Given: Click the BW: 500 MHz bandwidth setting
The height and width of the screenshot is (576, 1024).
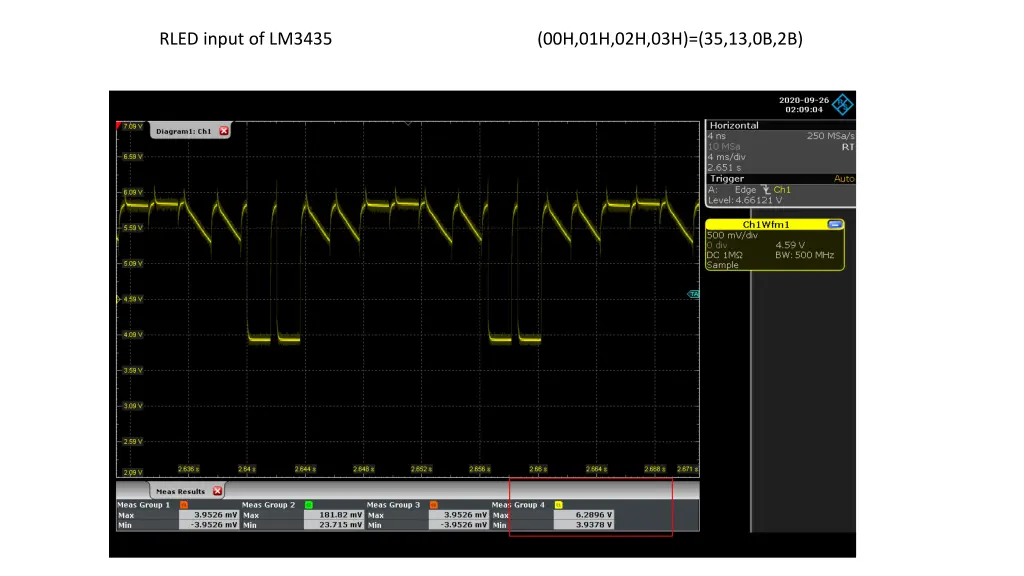Looking at the screenshot, I should click(x=805, y=255).
